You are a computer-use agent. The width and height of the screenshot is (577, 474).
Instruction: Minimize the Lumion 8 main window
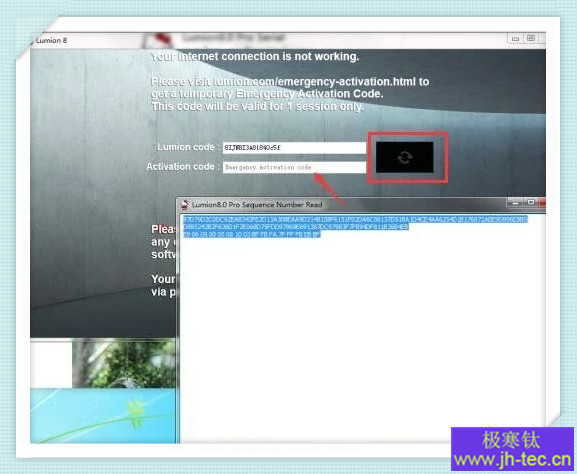tap(515, 38)
